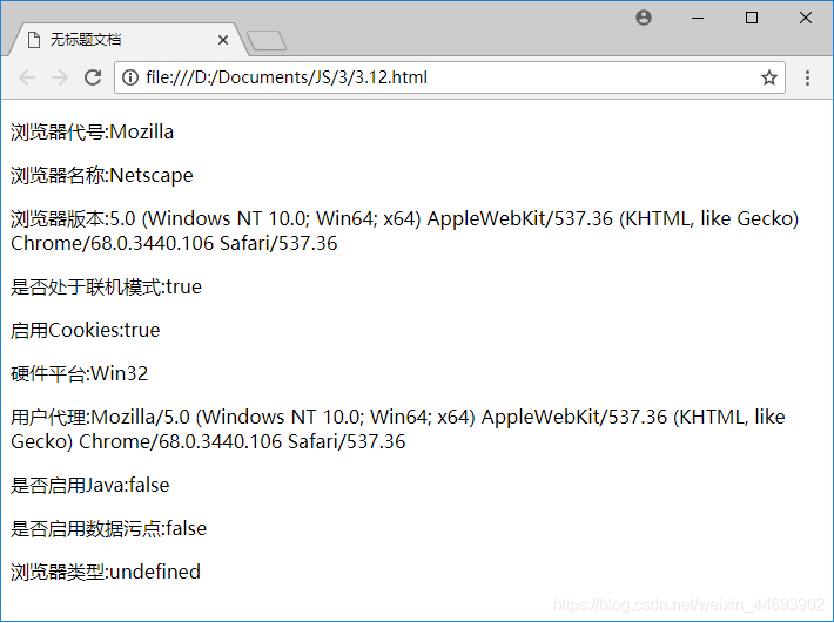Click the browser forward arrow

coord(60,78)
